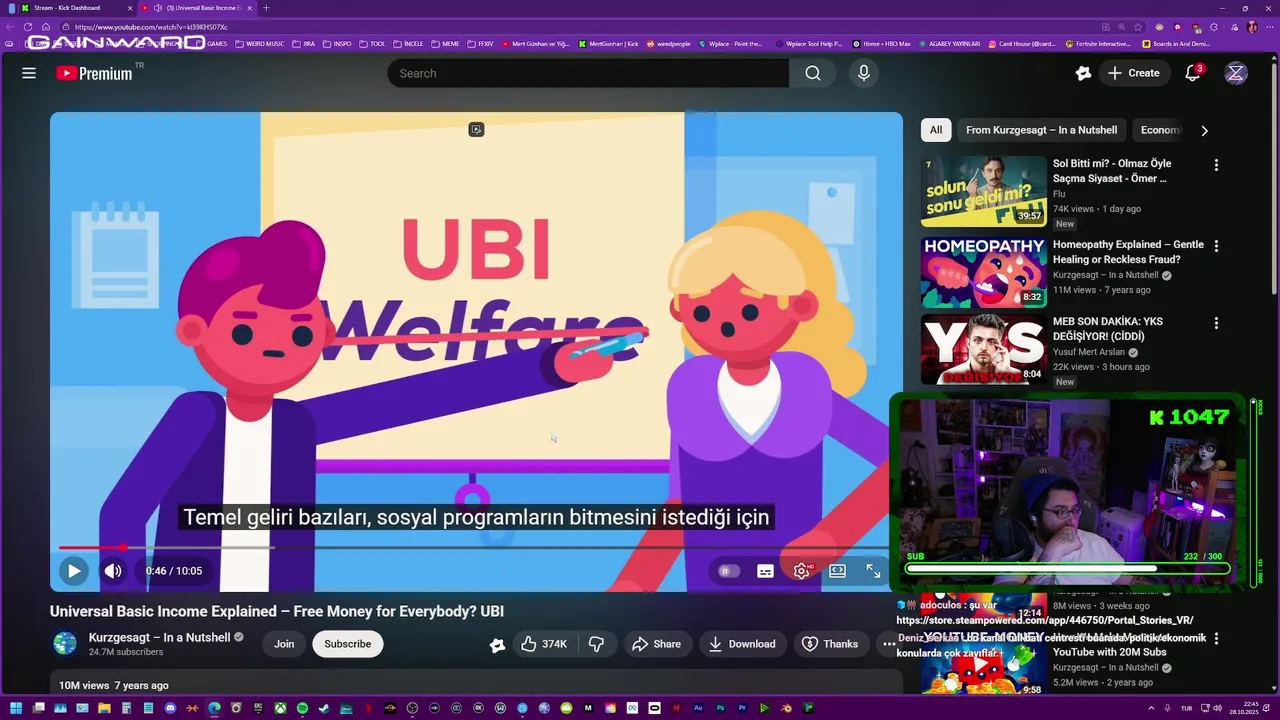1280x720 pixels.
Task: Open Steam from the taskbar
Action: (x=324, y=709)
